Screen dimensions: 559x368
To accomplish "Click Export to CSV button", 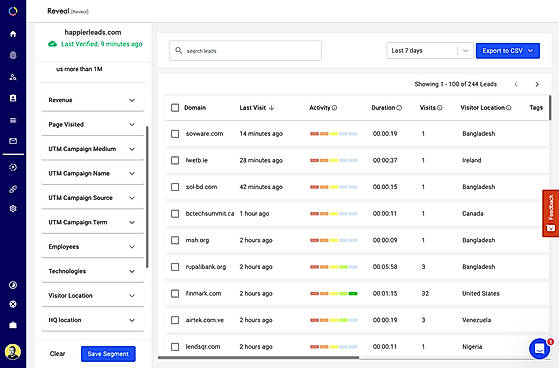I will pos(508,51).
